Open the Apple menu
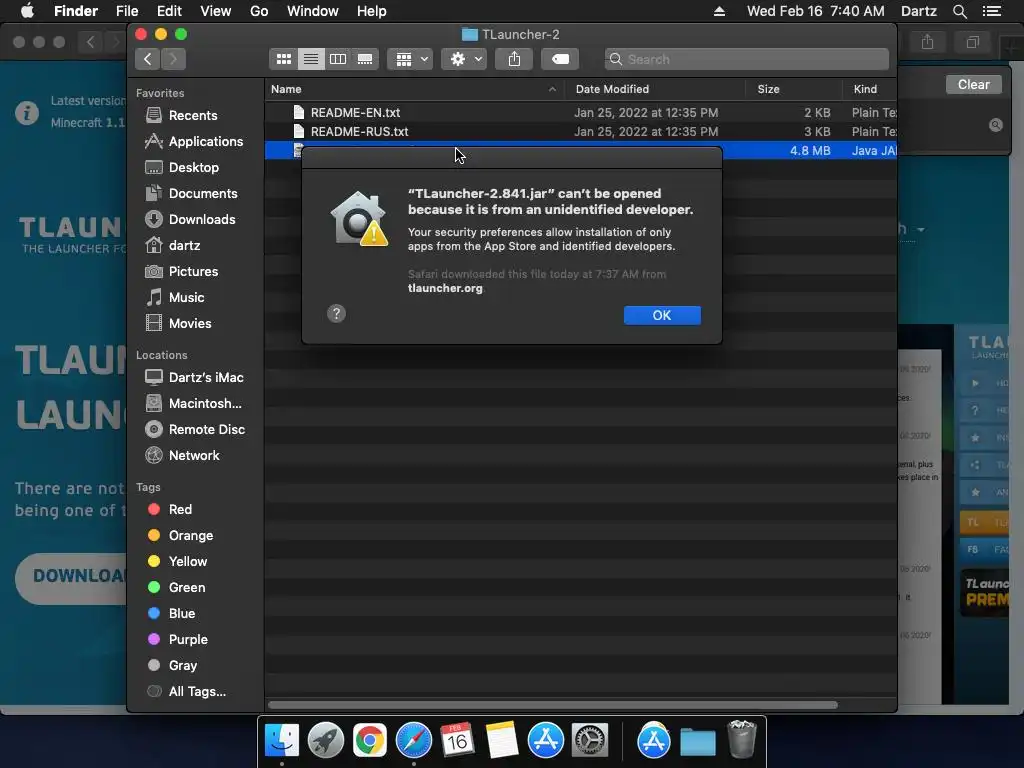 [x=27, y=11]
